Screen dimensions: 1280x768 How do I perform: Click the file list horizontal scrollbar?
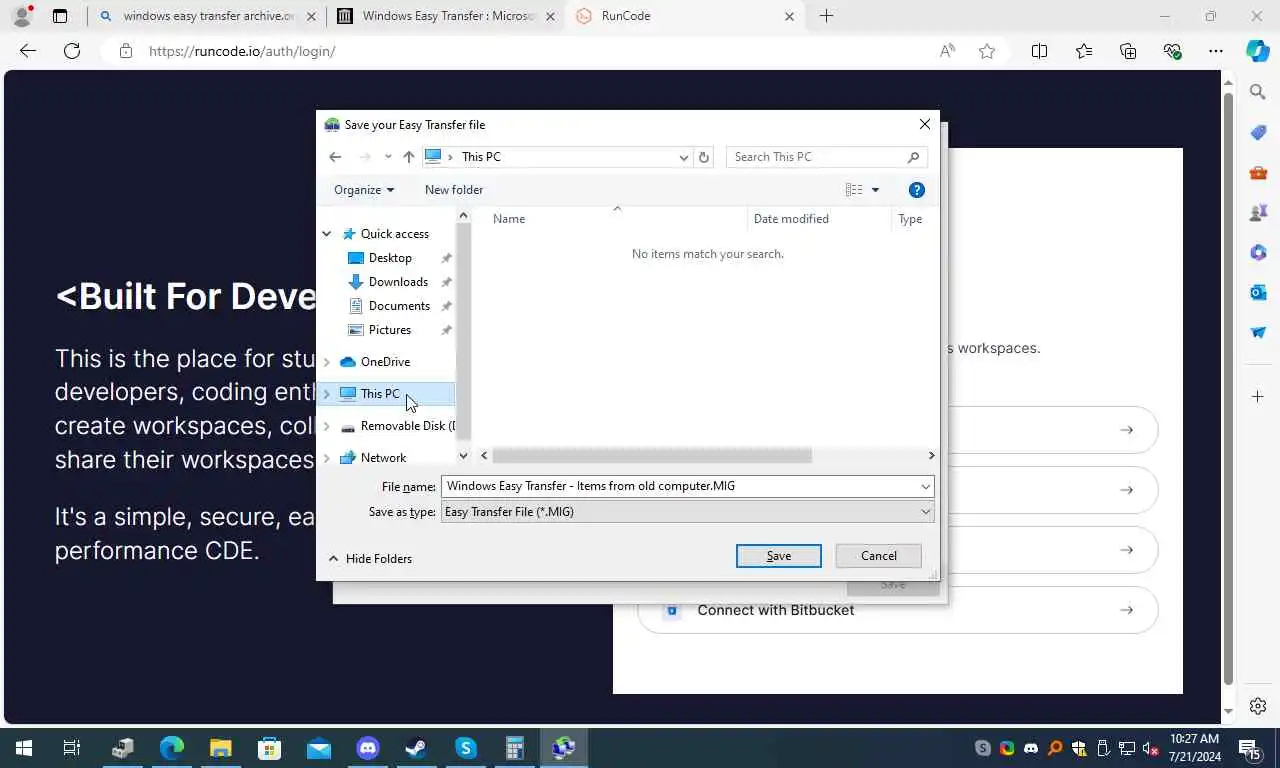(652, 456)
